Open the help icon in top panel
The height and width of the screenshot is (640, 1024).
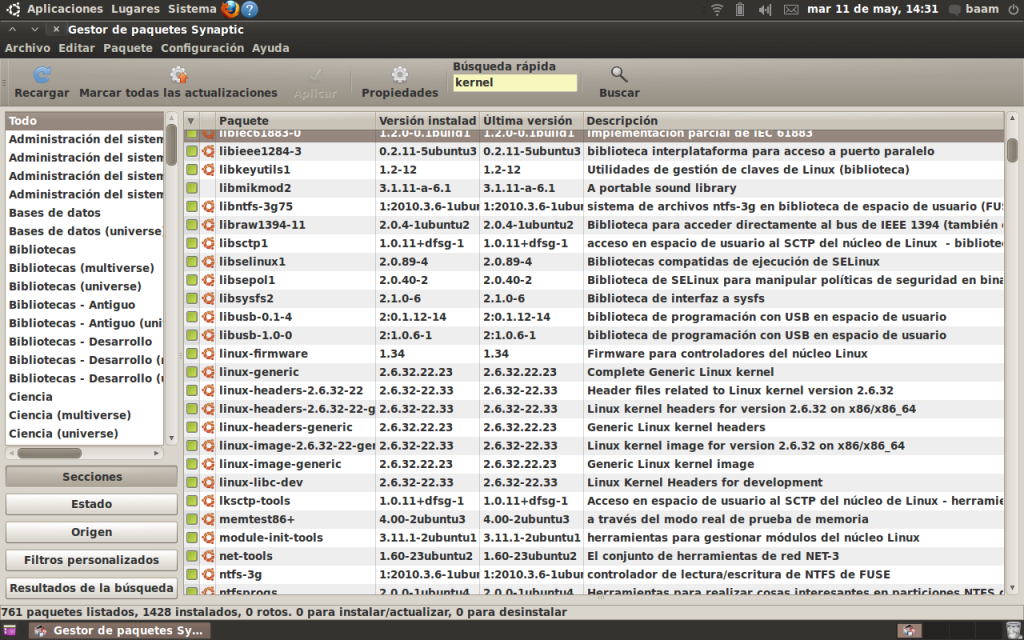click(249, 9)
